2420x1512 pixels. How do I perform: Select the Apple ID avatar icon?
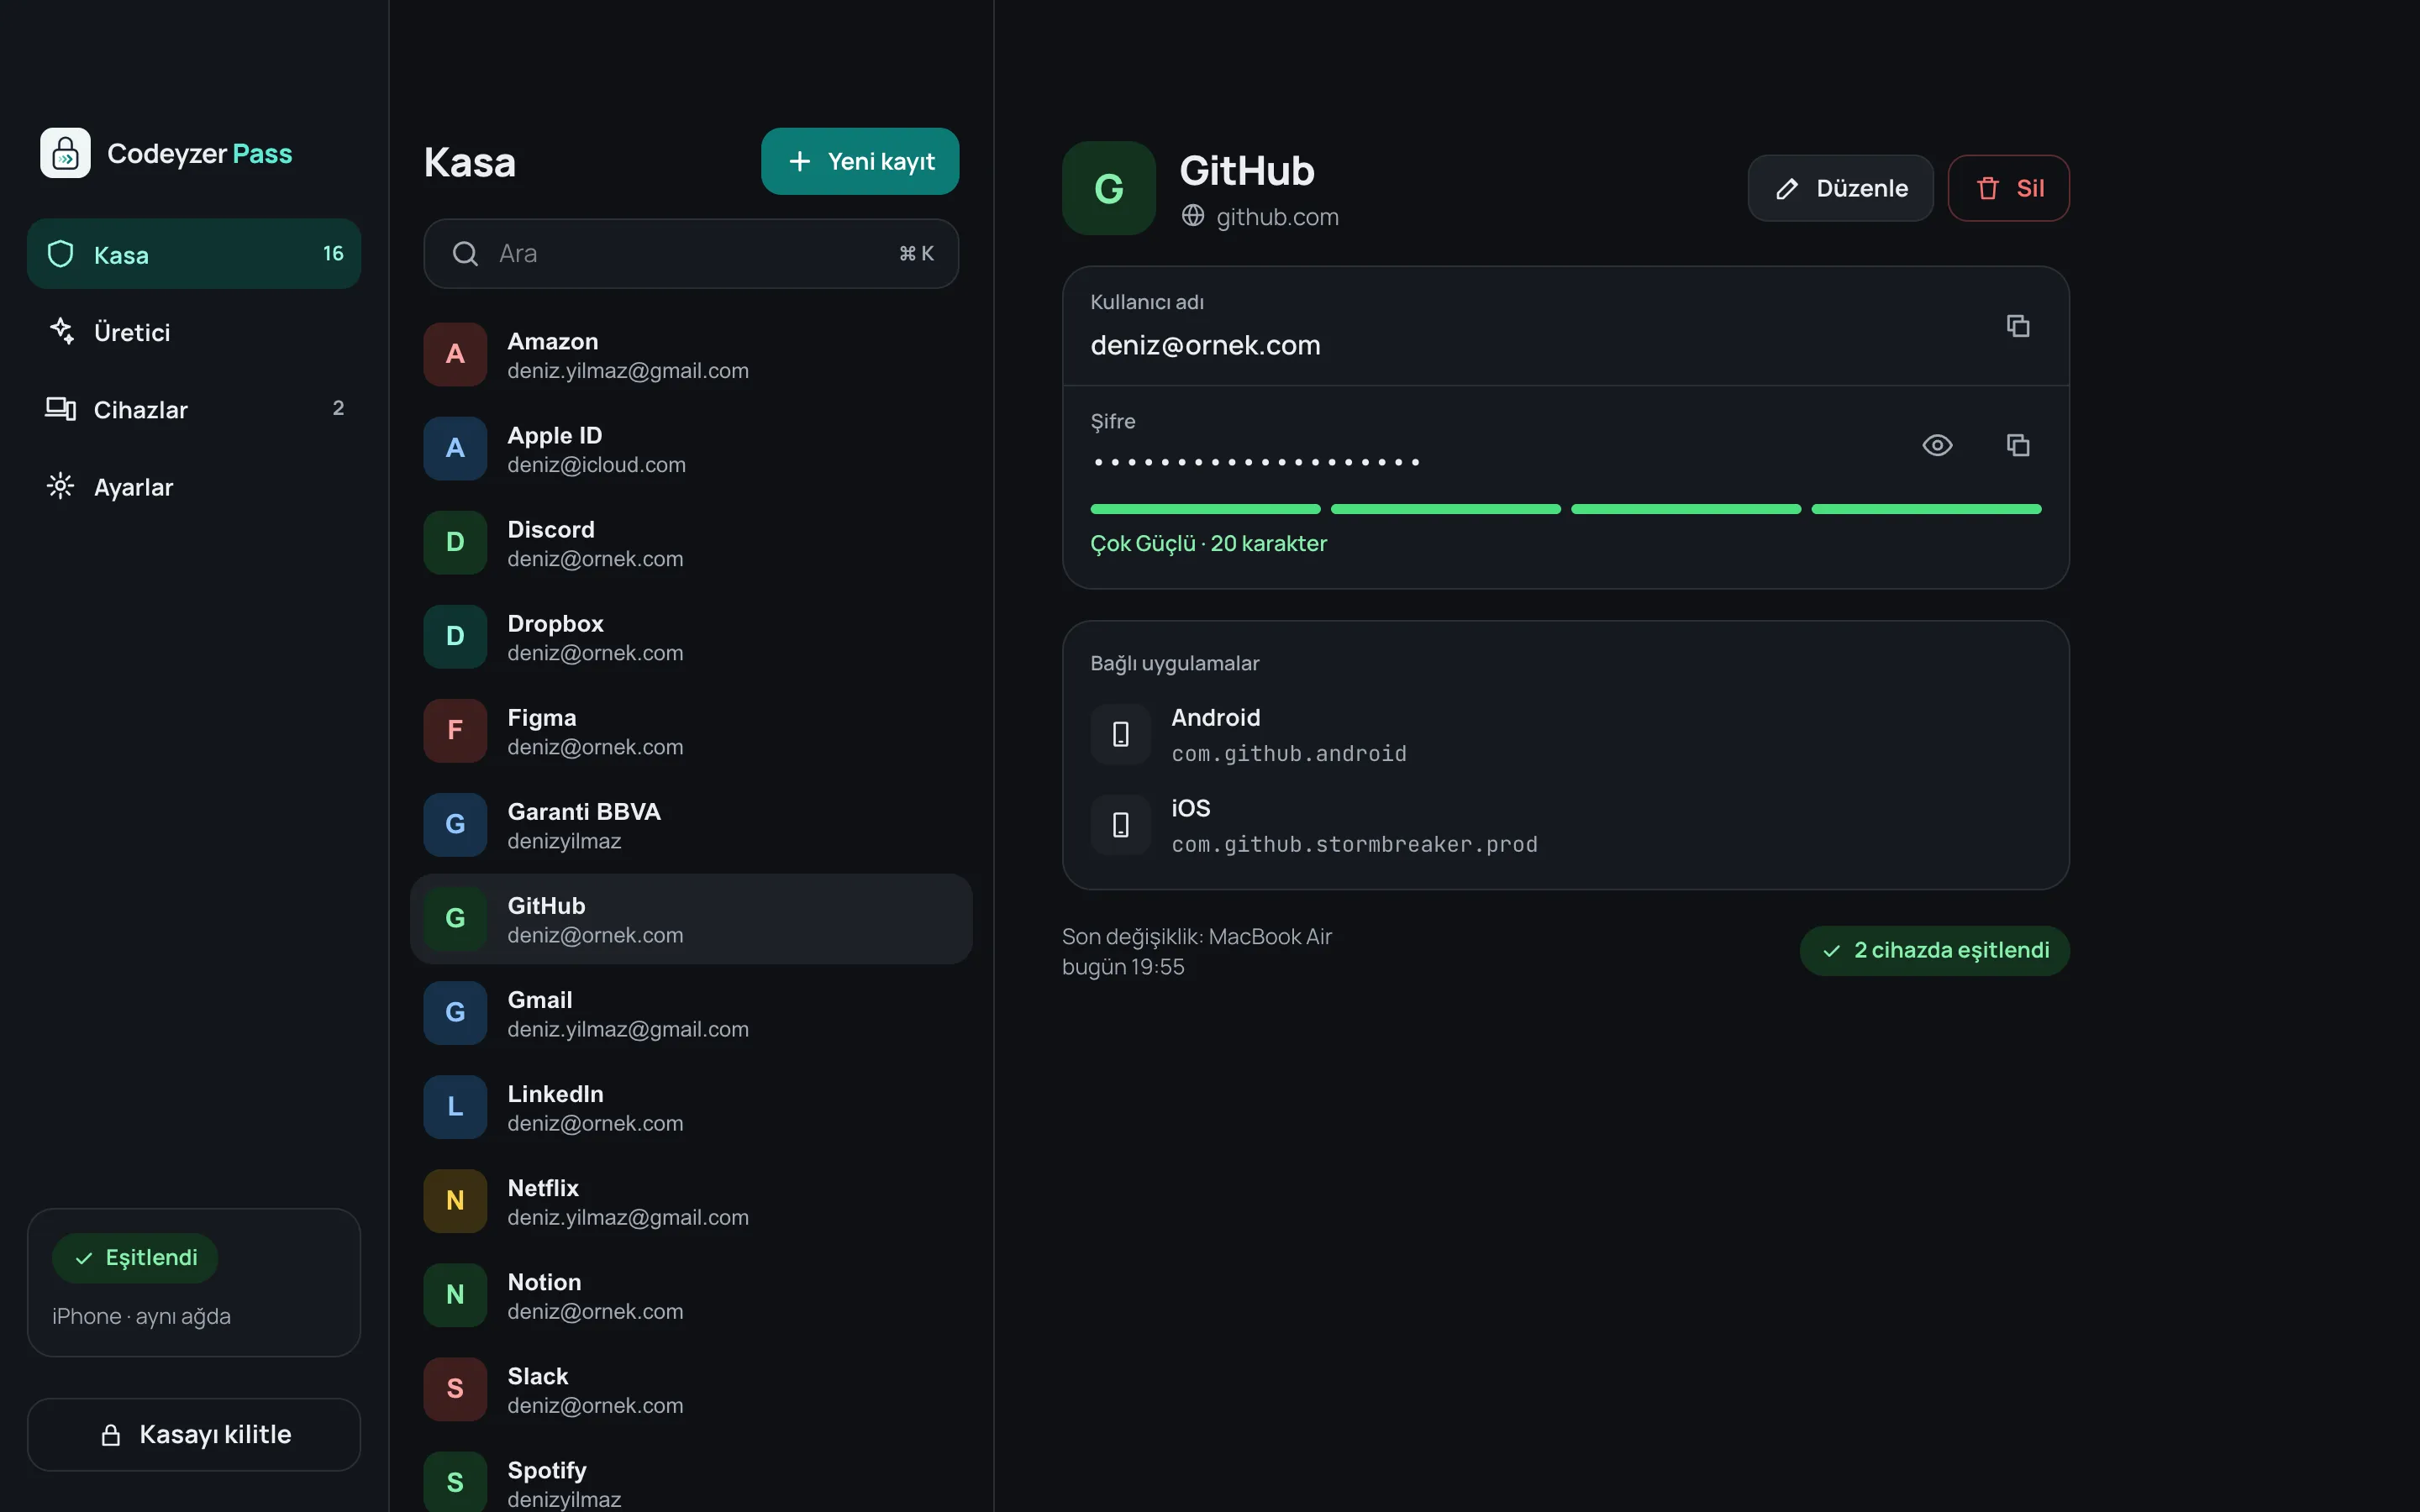pyautogui.click(x=455, y=448)
